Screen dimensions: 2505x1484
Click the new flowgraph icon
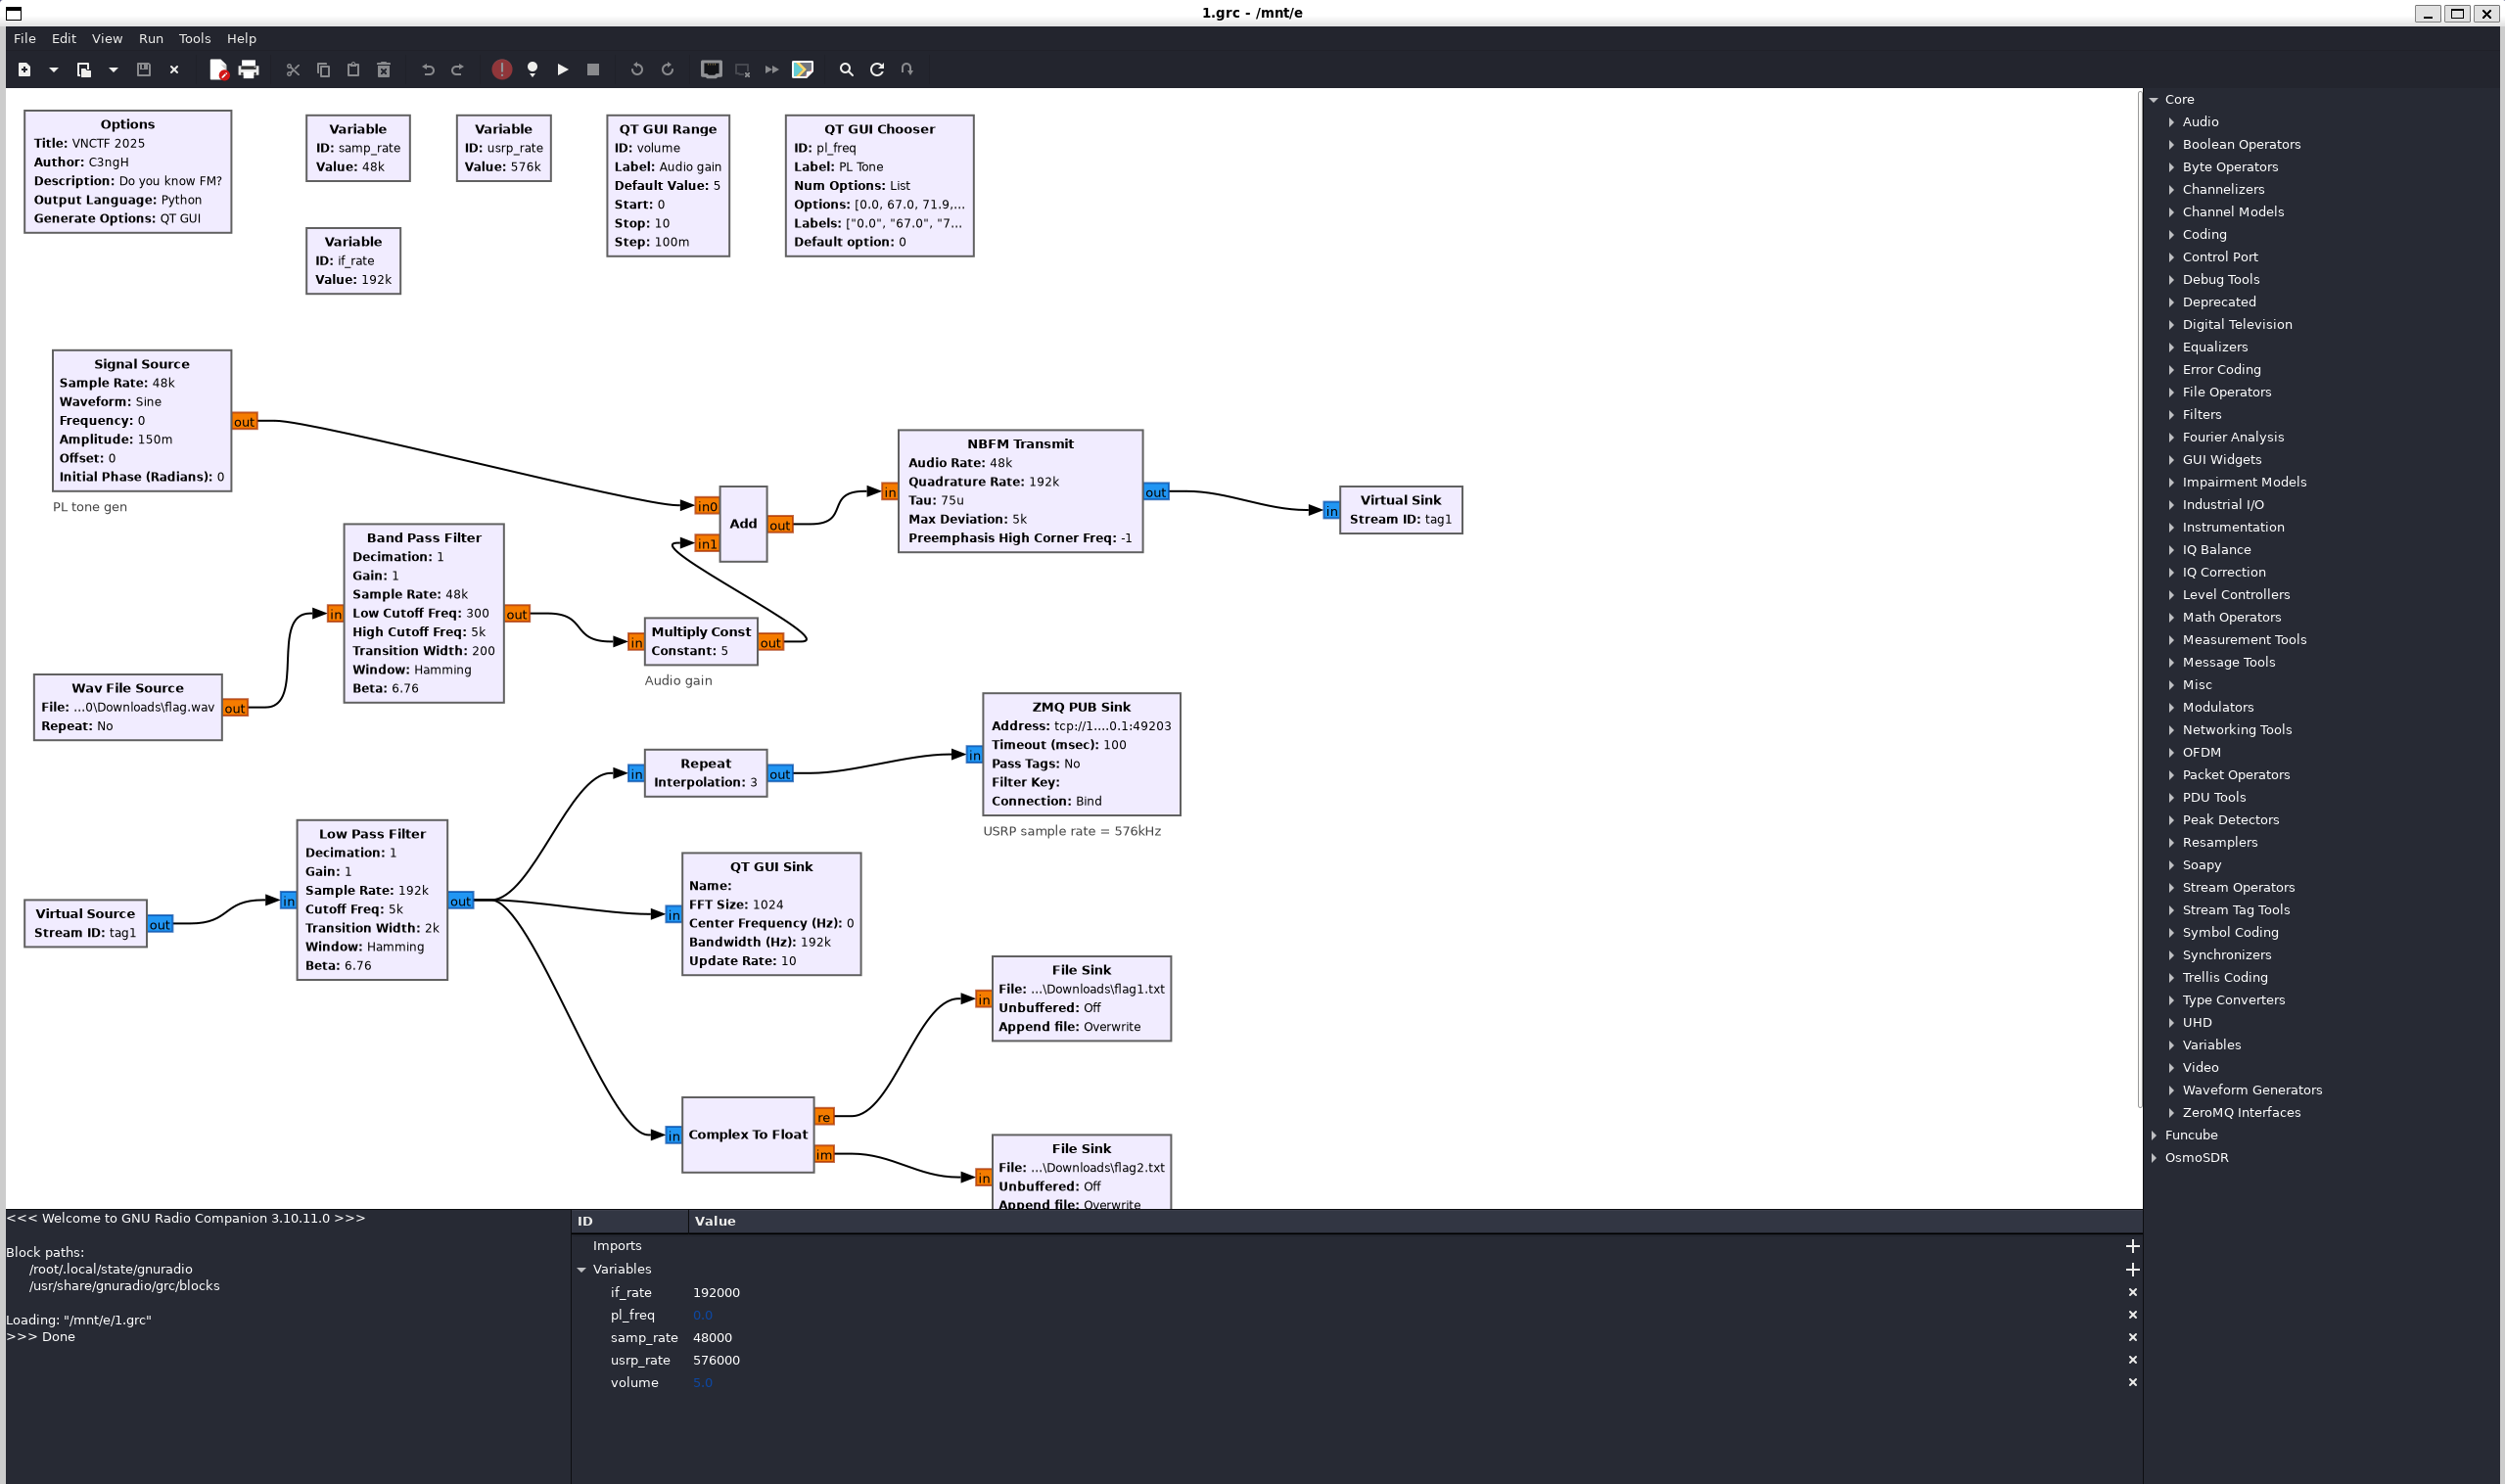click(x=24, y=69)
